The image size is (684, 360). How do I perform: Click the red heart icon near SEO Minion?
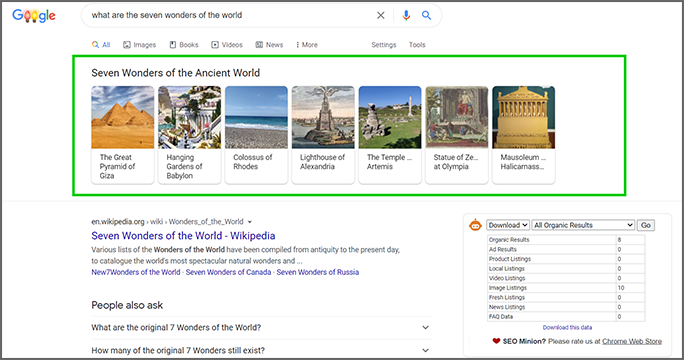coord(496,341)
